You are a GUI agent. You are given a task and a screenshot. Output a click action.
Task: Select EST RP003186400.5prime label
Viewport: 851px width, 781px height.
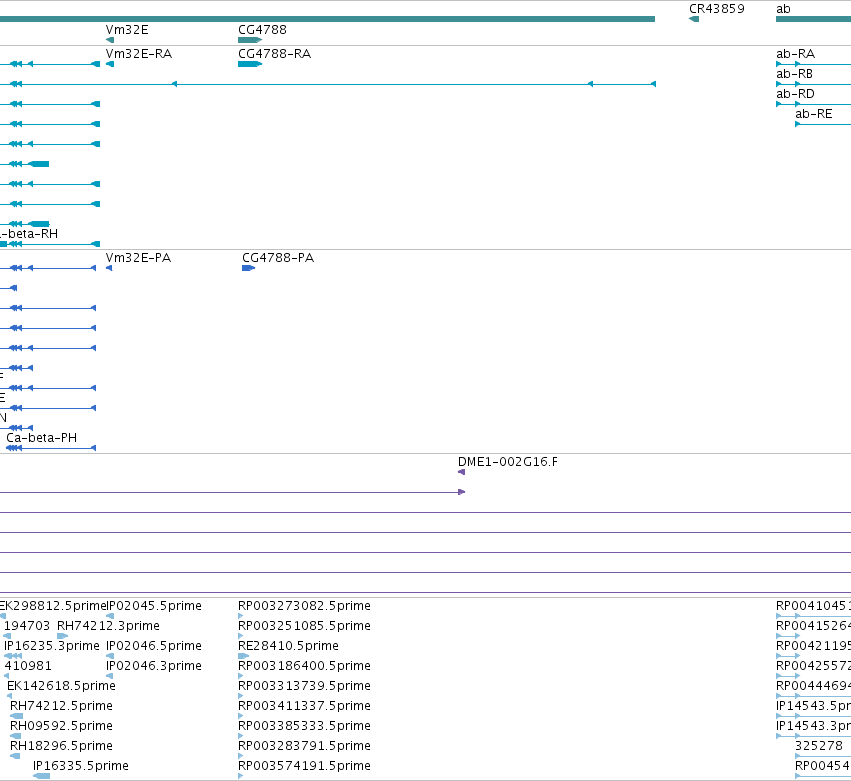click(x=304, y=666)
